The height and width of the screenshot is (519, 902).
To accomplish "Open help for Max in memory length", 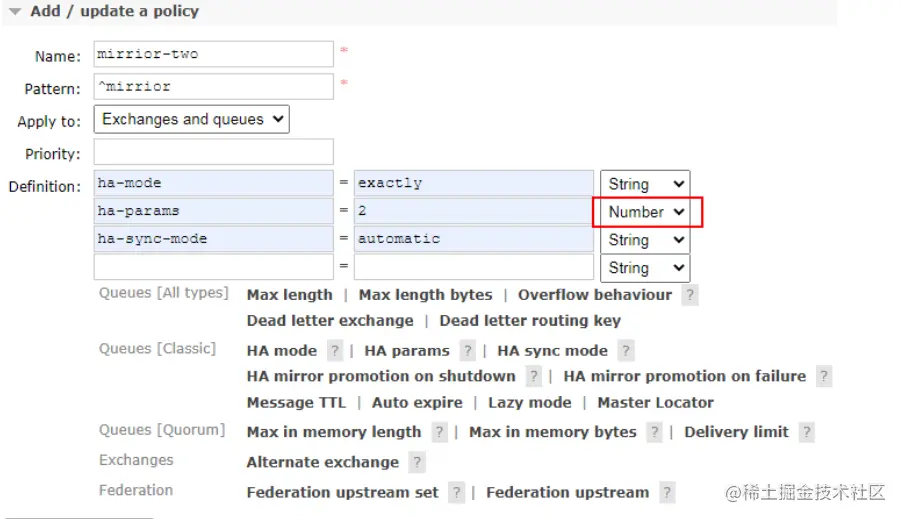I will pos(439,432).
